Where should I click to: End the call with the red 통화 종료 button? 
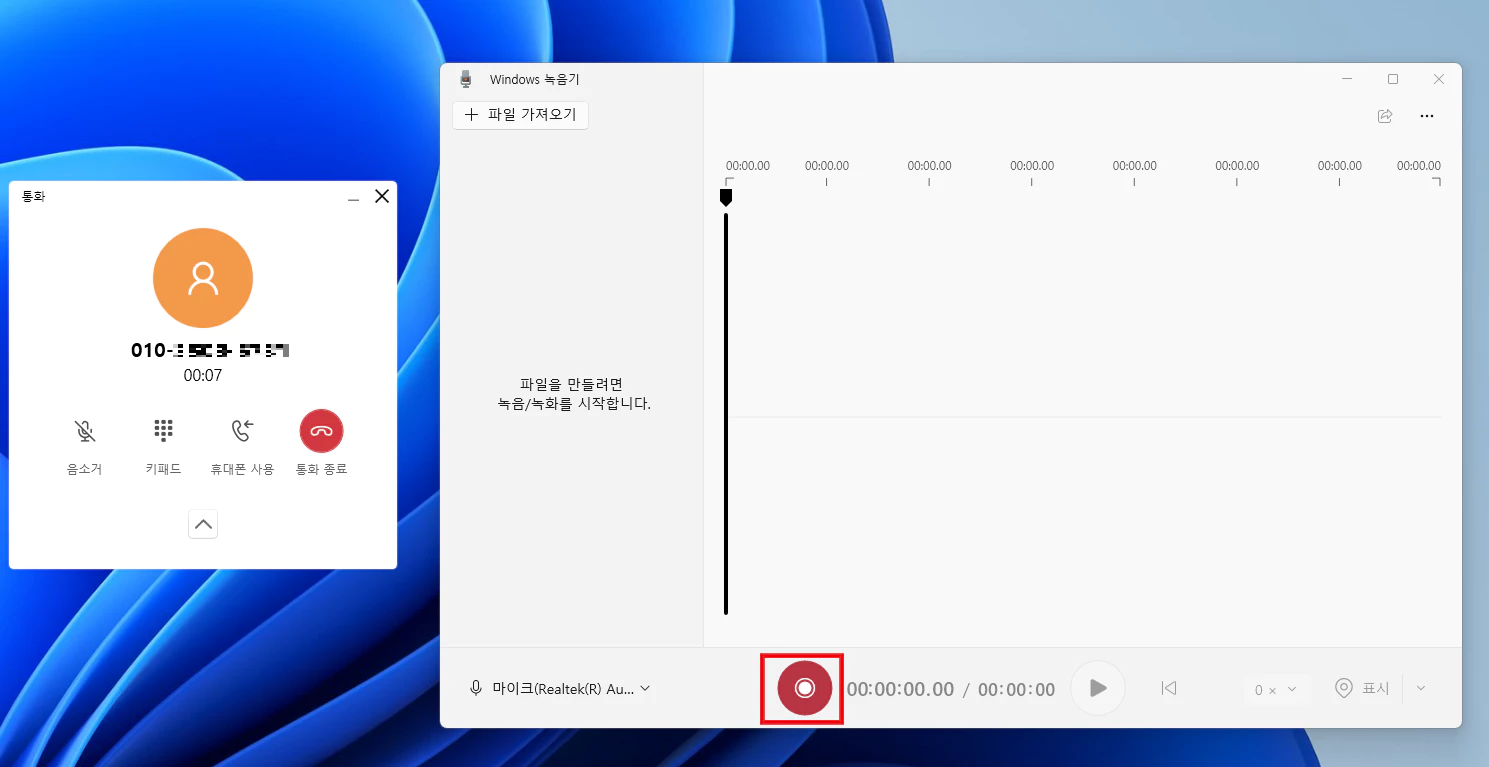[321, 431]
